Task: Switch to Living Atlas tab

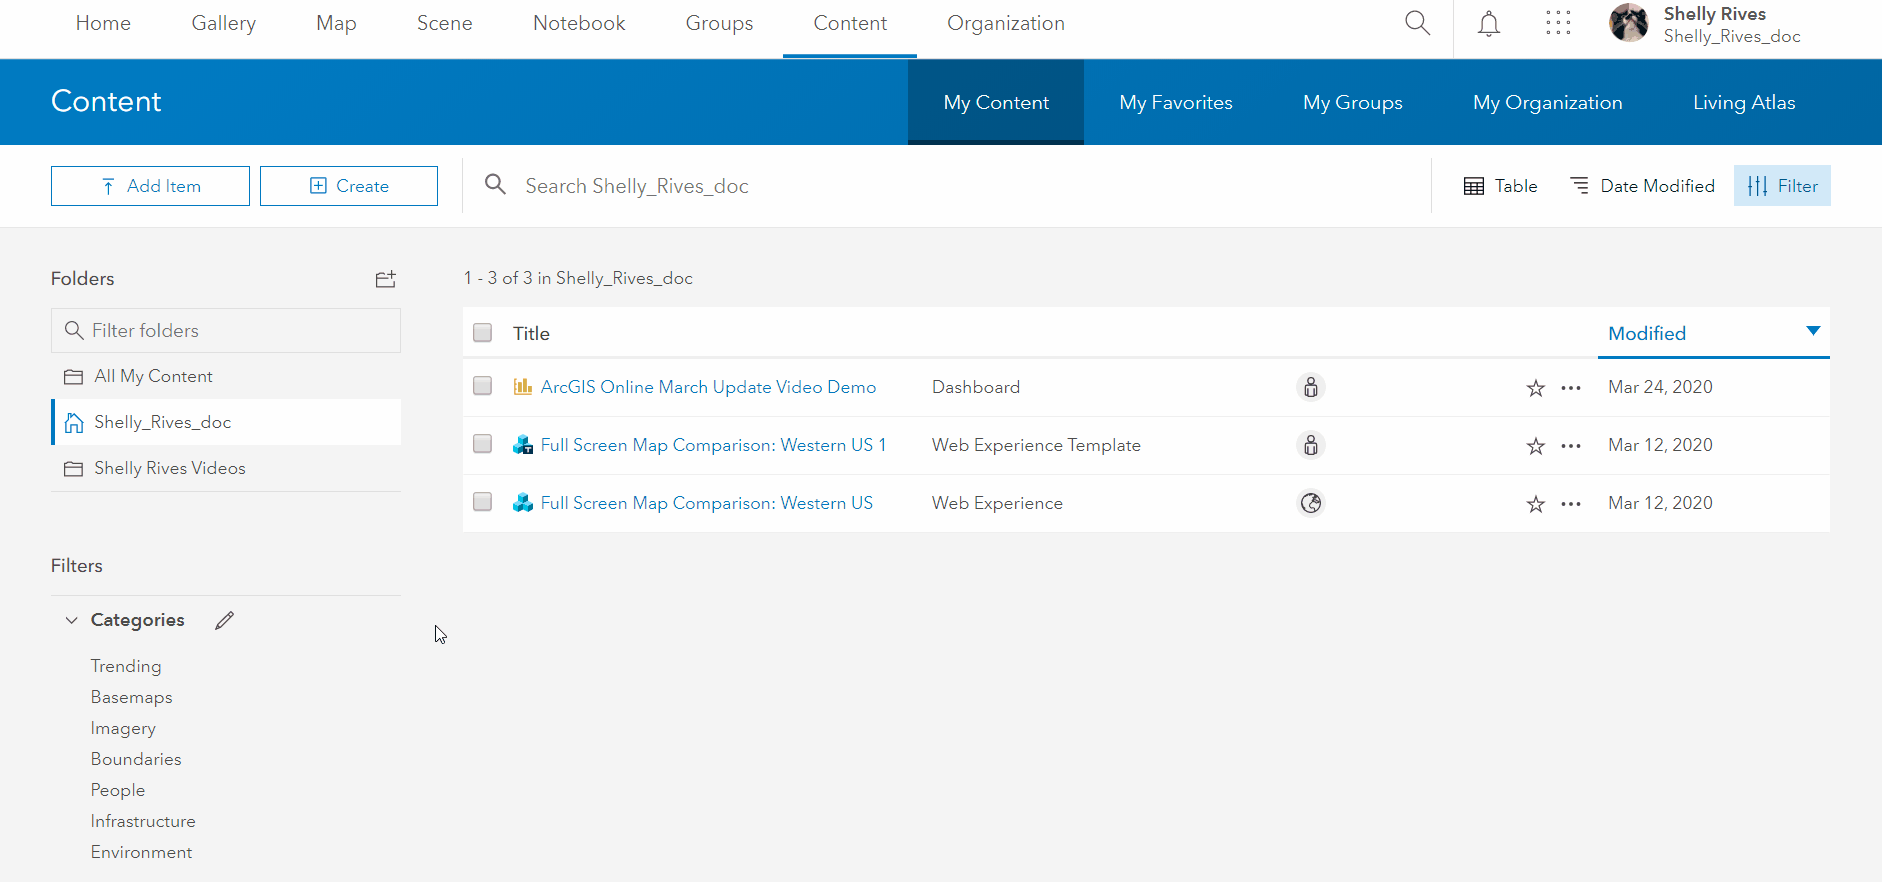Action: [x=1744, y=102]
